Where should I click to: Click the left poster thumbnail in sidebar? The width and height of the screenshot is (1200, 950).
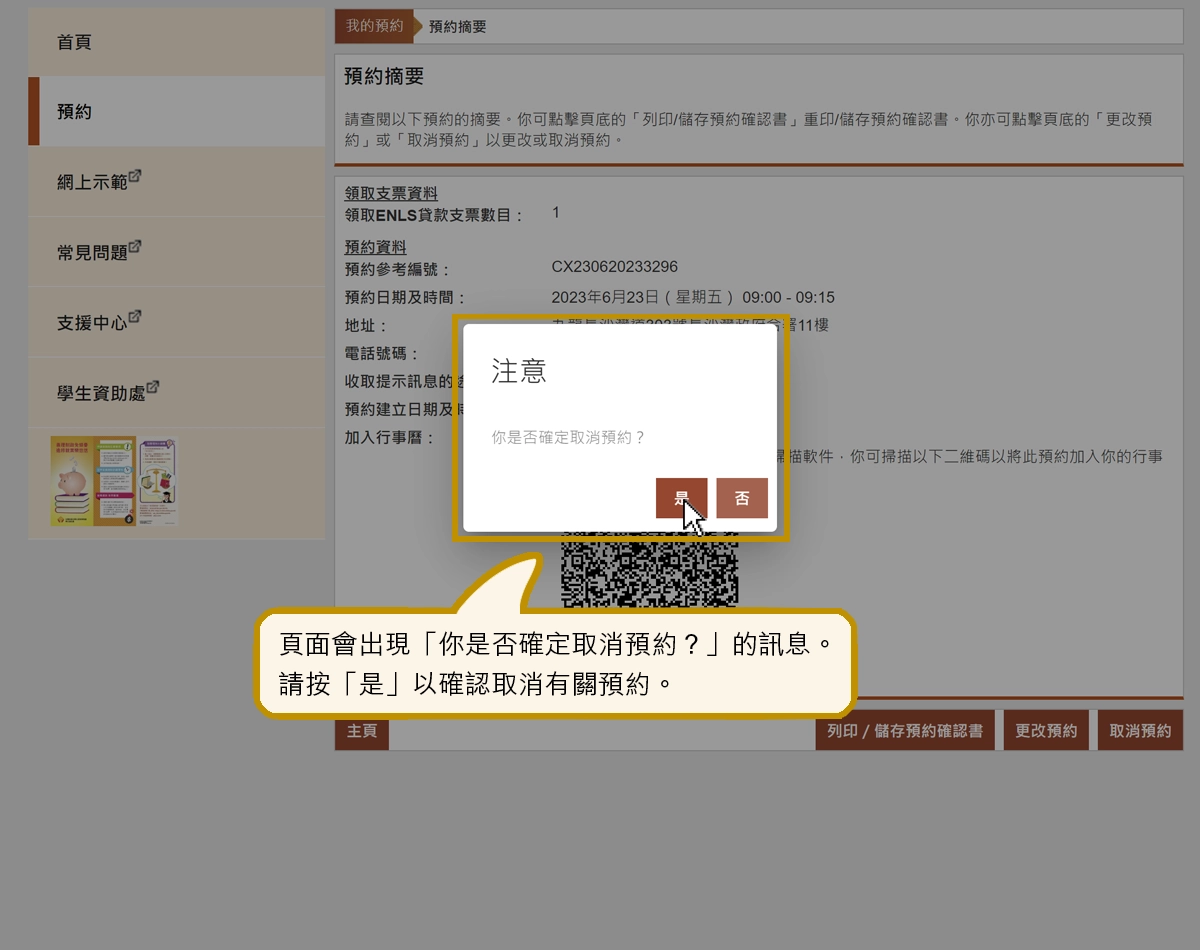pyautogui.click(x=93, y=480)
